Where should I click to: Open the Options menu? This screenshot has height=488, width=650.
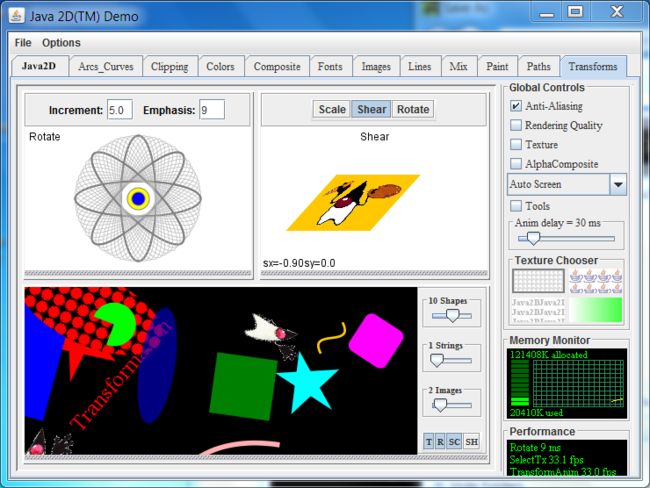click(x=61, y=43)
